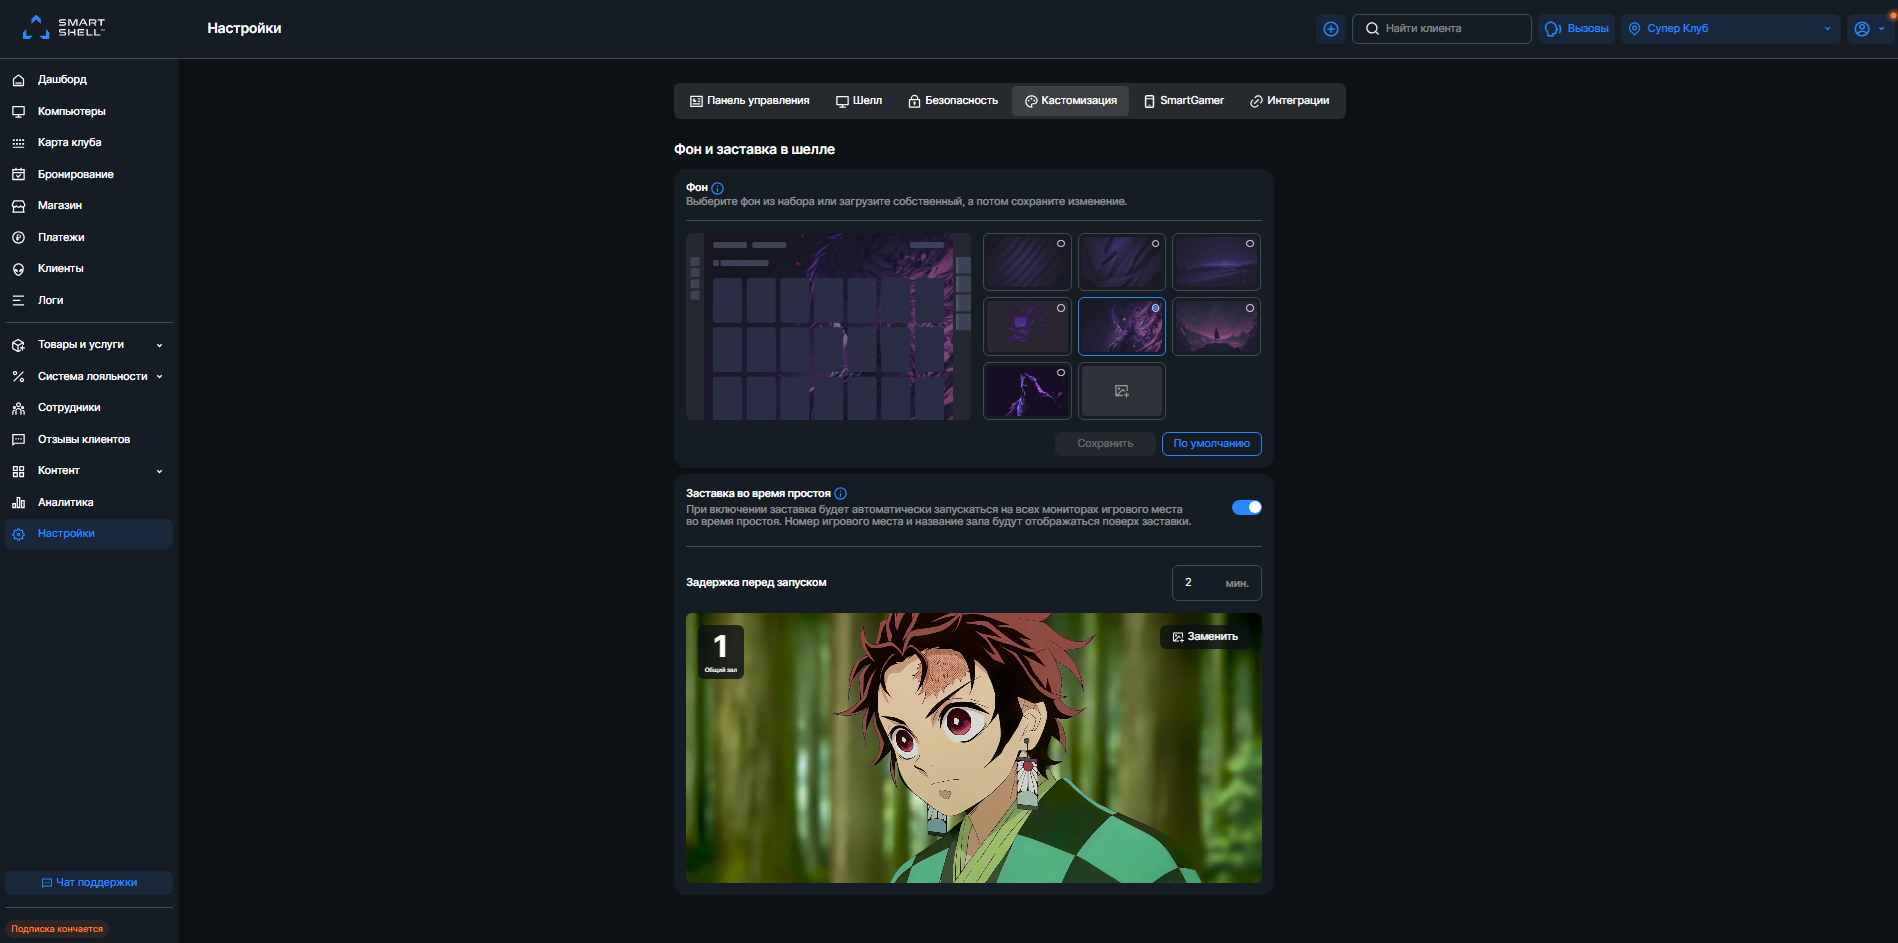Image resolution: width=1898 pixels, height=943 pixels.
Task: Expand Контент submenu chevron
Action: [x=159, y=472]
